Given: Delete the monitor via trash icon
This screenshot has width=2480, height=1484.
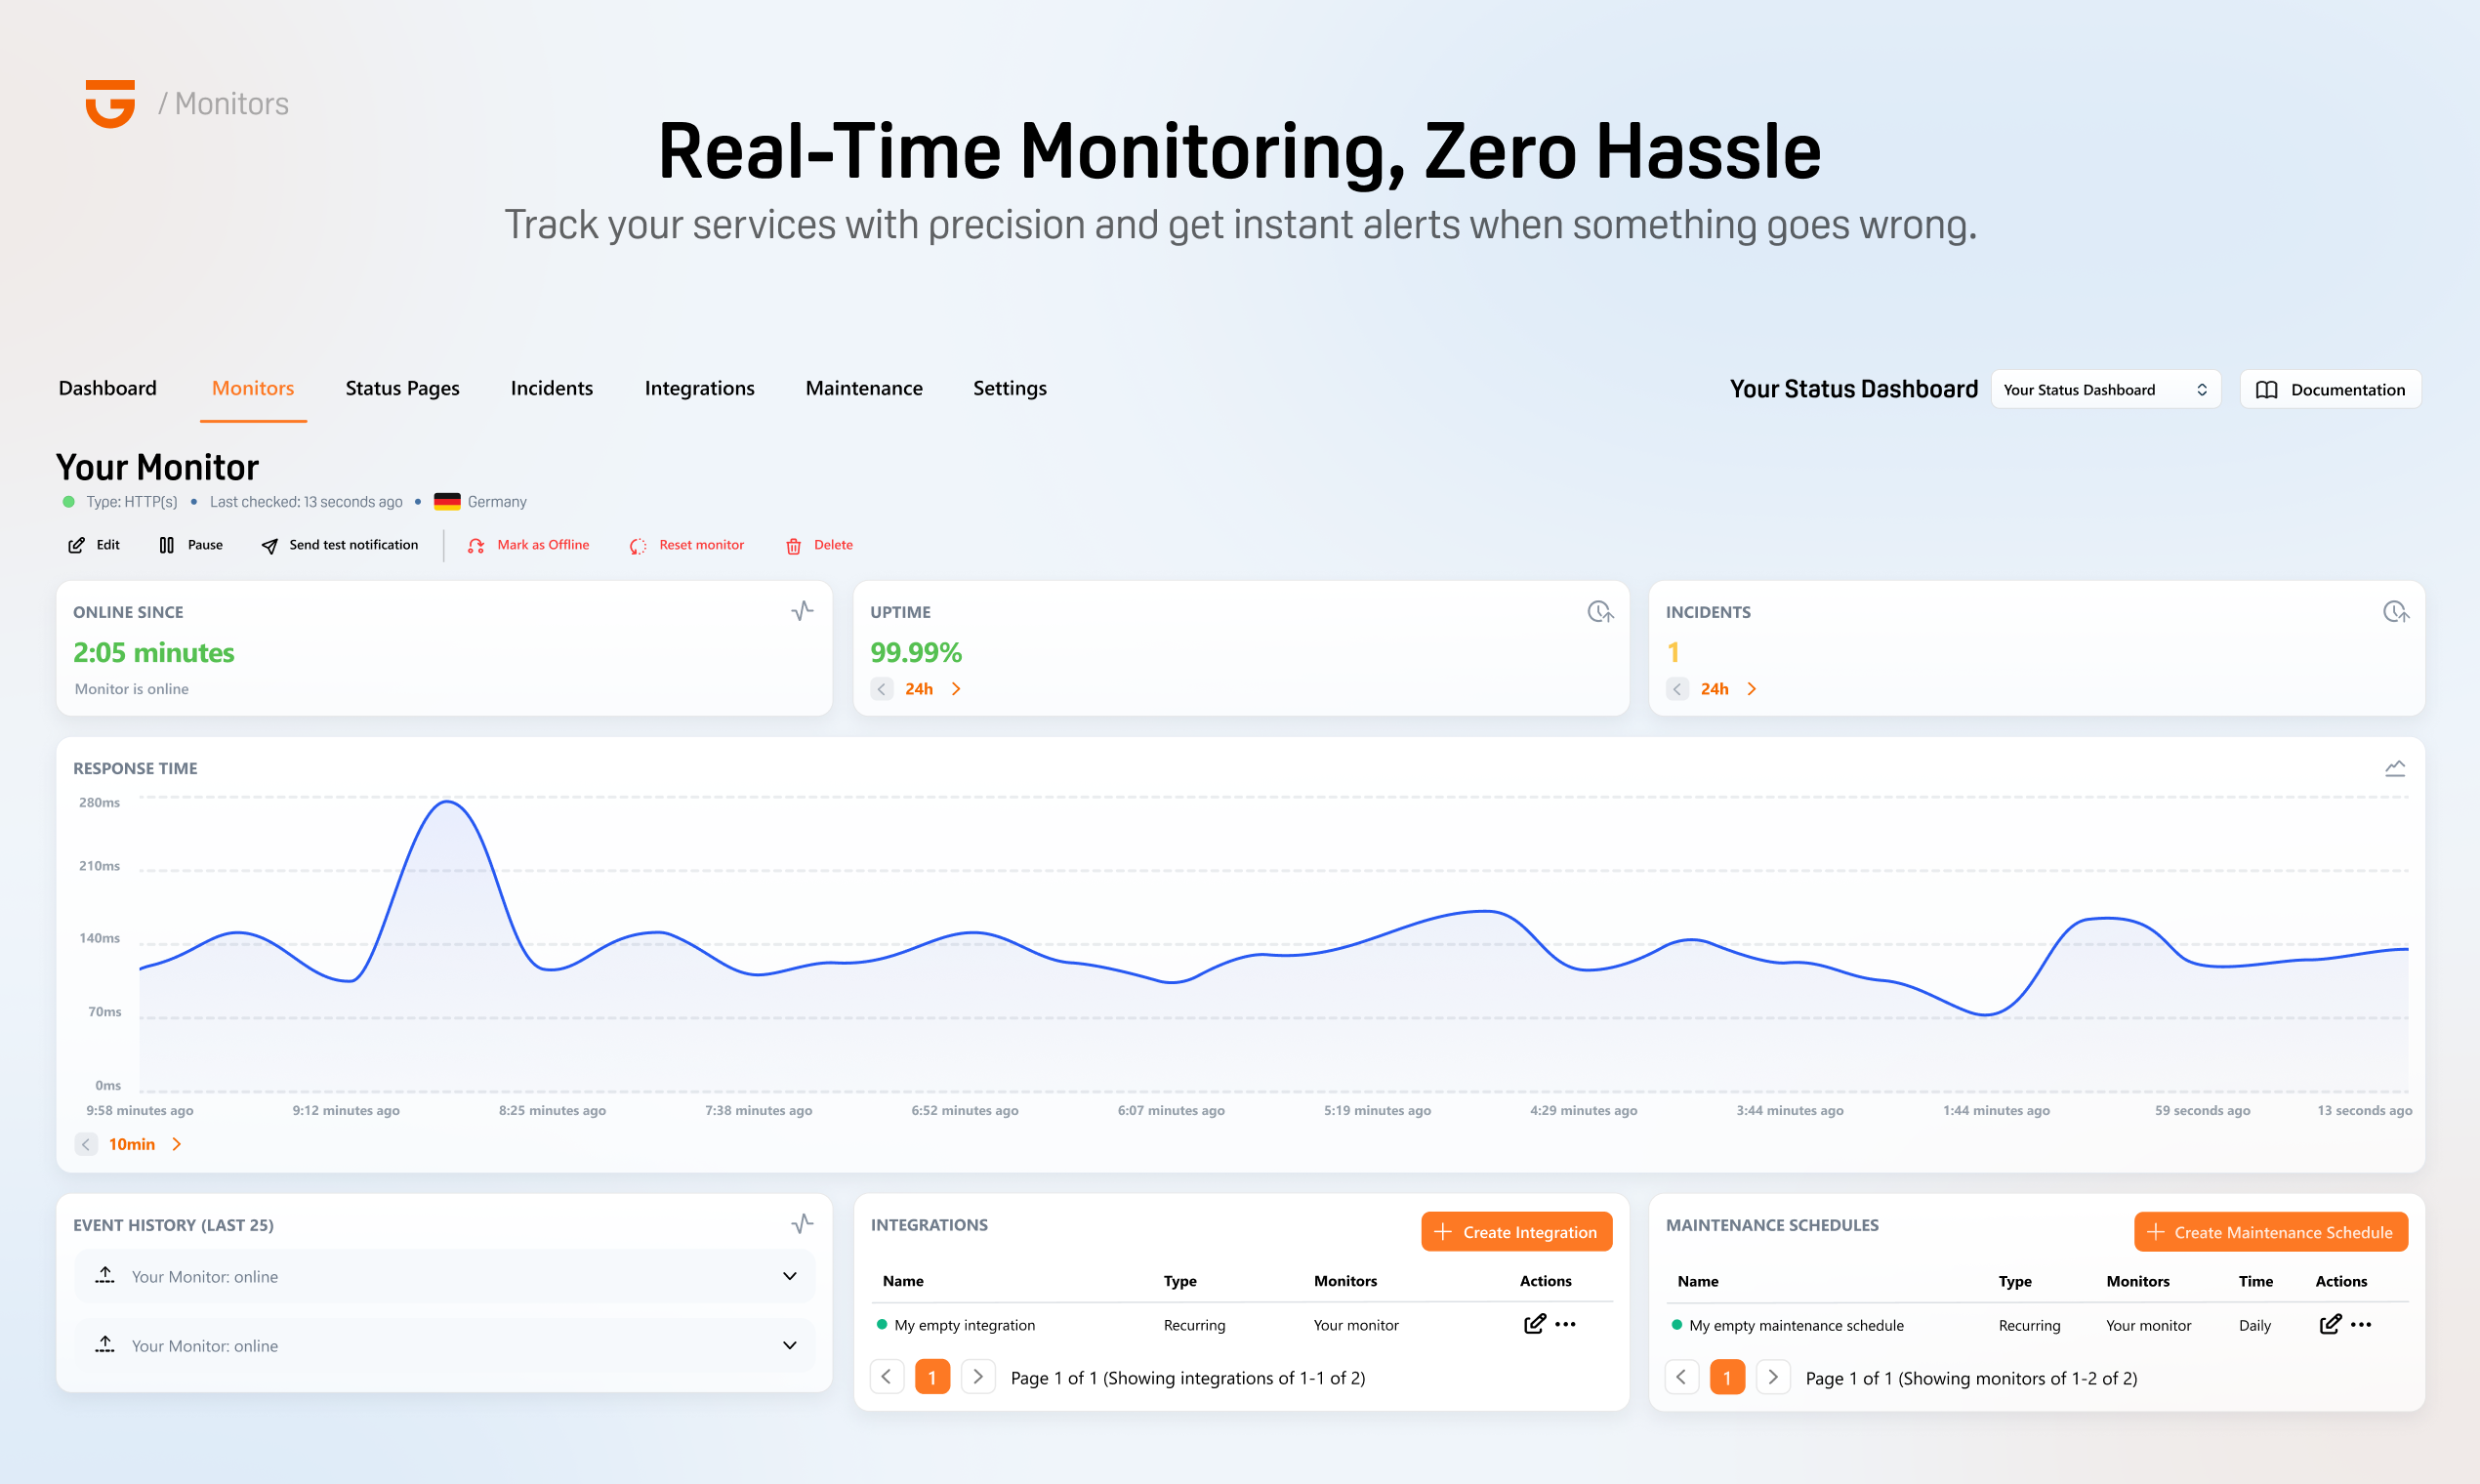Looking at the screenshot, I should [793, 545].
